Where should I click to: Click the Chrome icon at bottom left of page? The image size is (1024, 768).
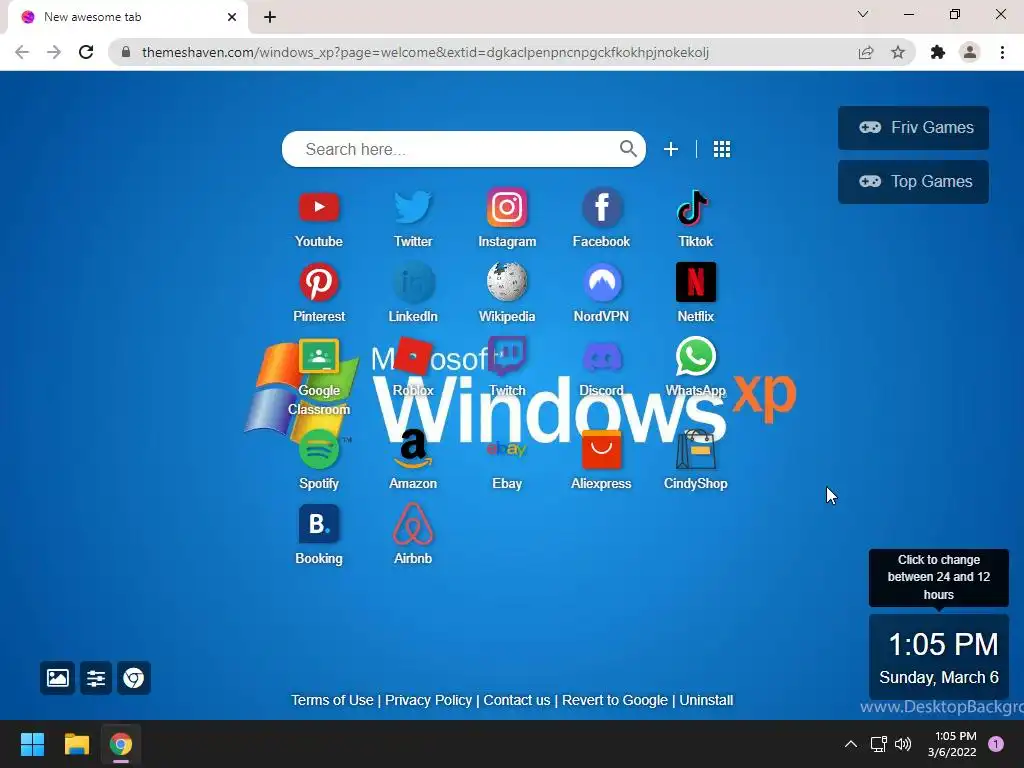coord(134,678)
